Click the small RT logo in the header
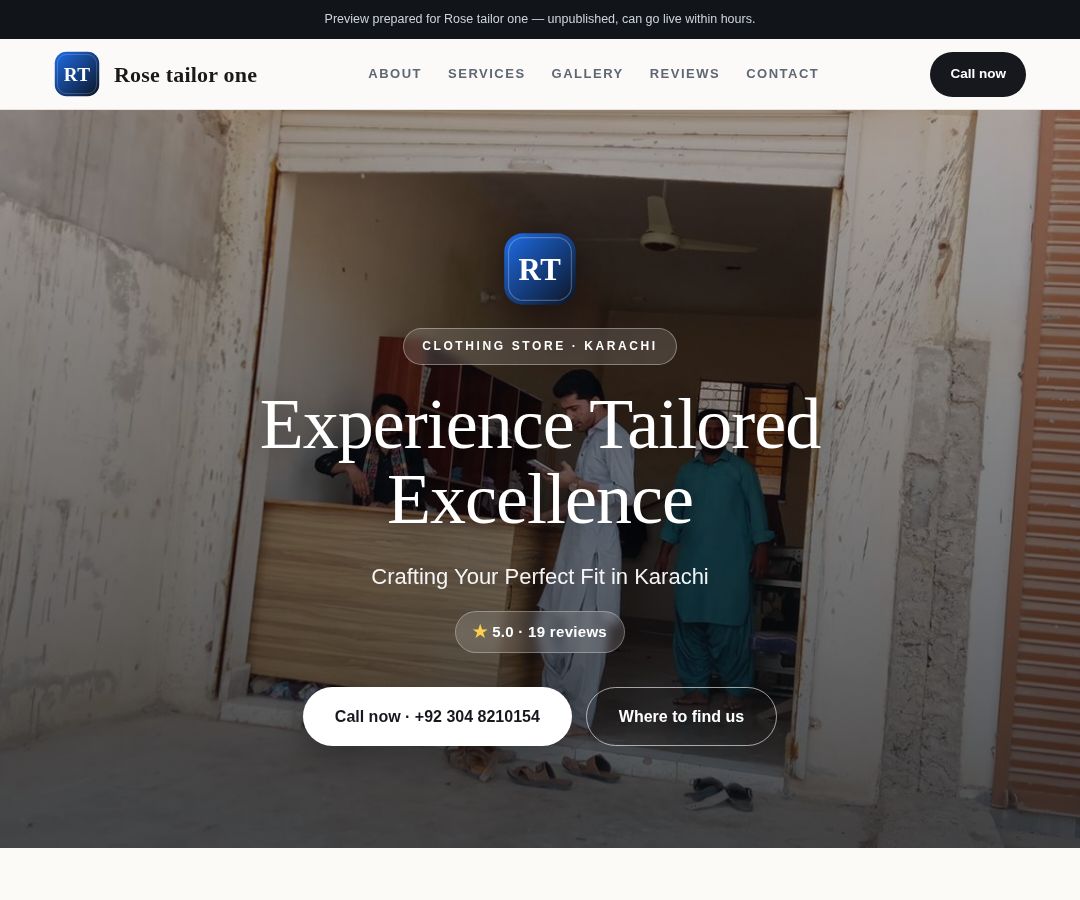The height and width of the screenshot is (900, 1080). click(76, 74)
